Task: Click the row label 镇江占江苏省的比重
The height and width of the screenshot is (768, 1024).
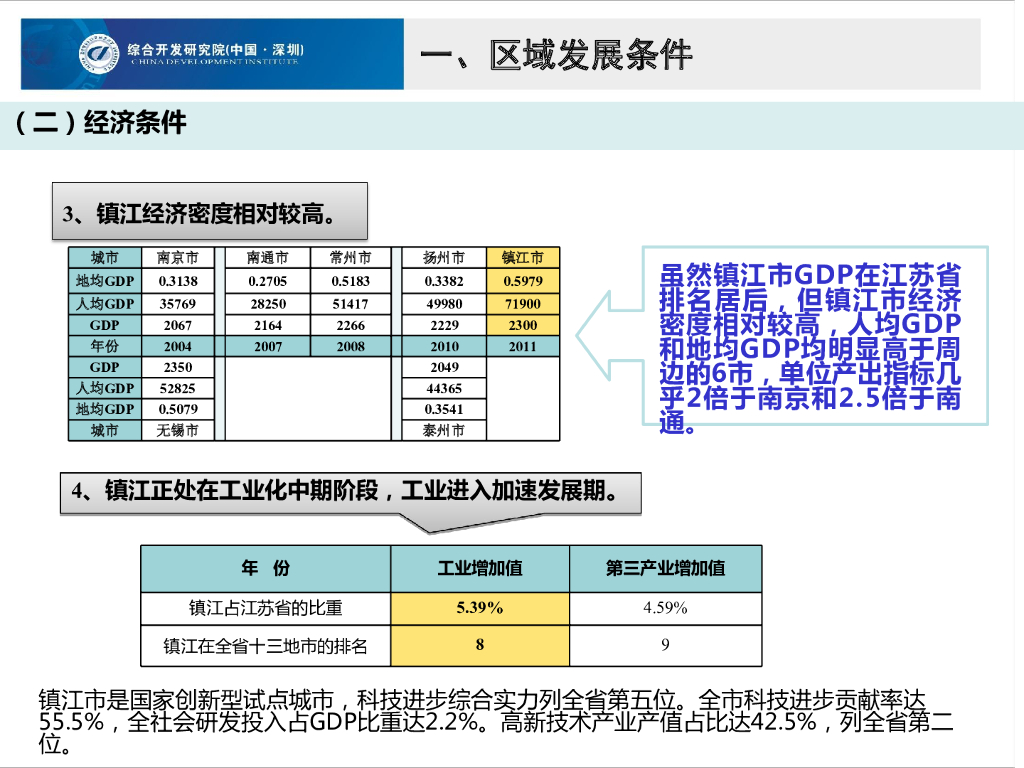Action: click(266, 608)
